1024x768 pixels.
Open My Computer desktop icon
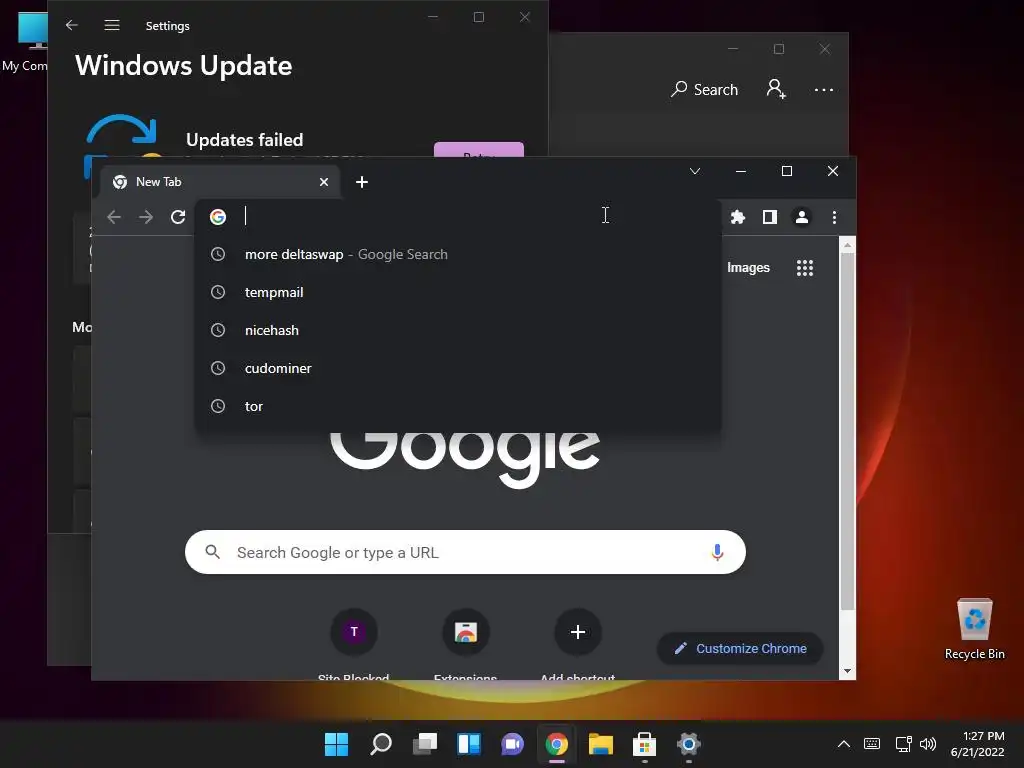[x=25, y=42]
